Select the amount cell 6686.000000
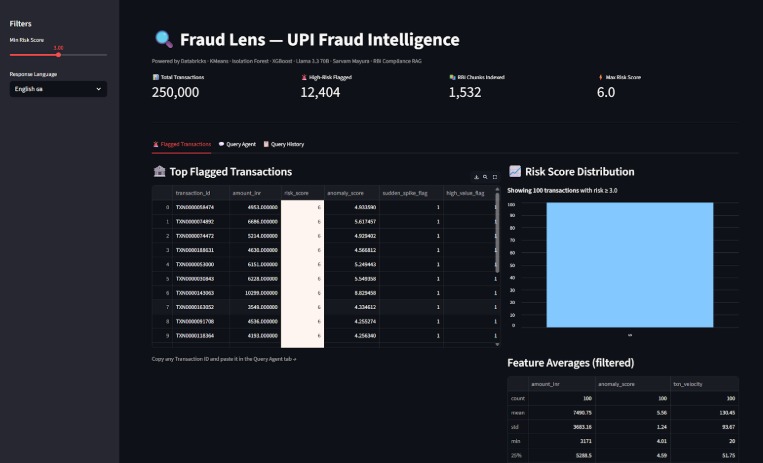The height and width of the screenshot is (463, 763). click(255, 222)
